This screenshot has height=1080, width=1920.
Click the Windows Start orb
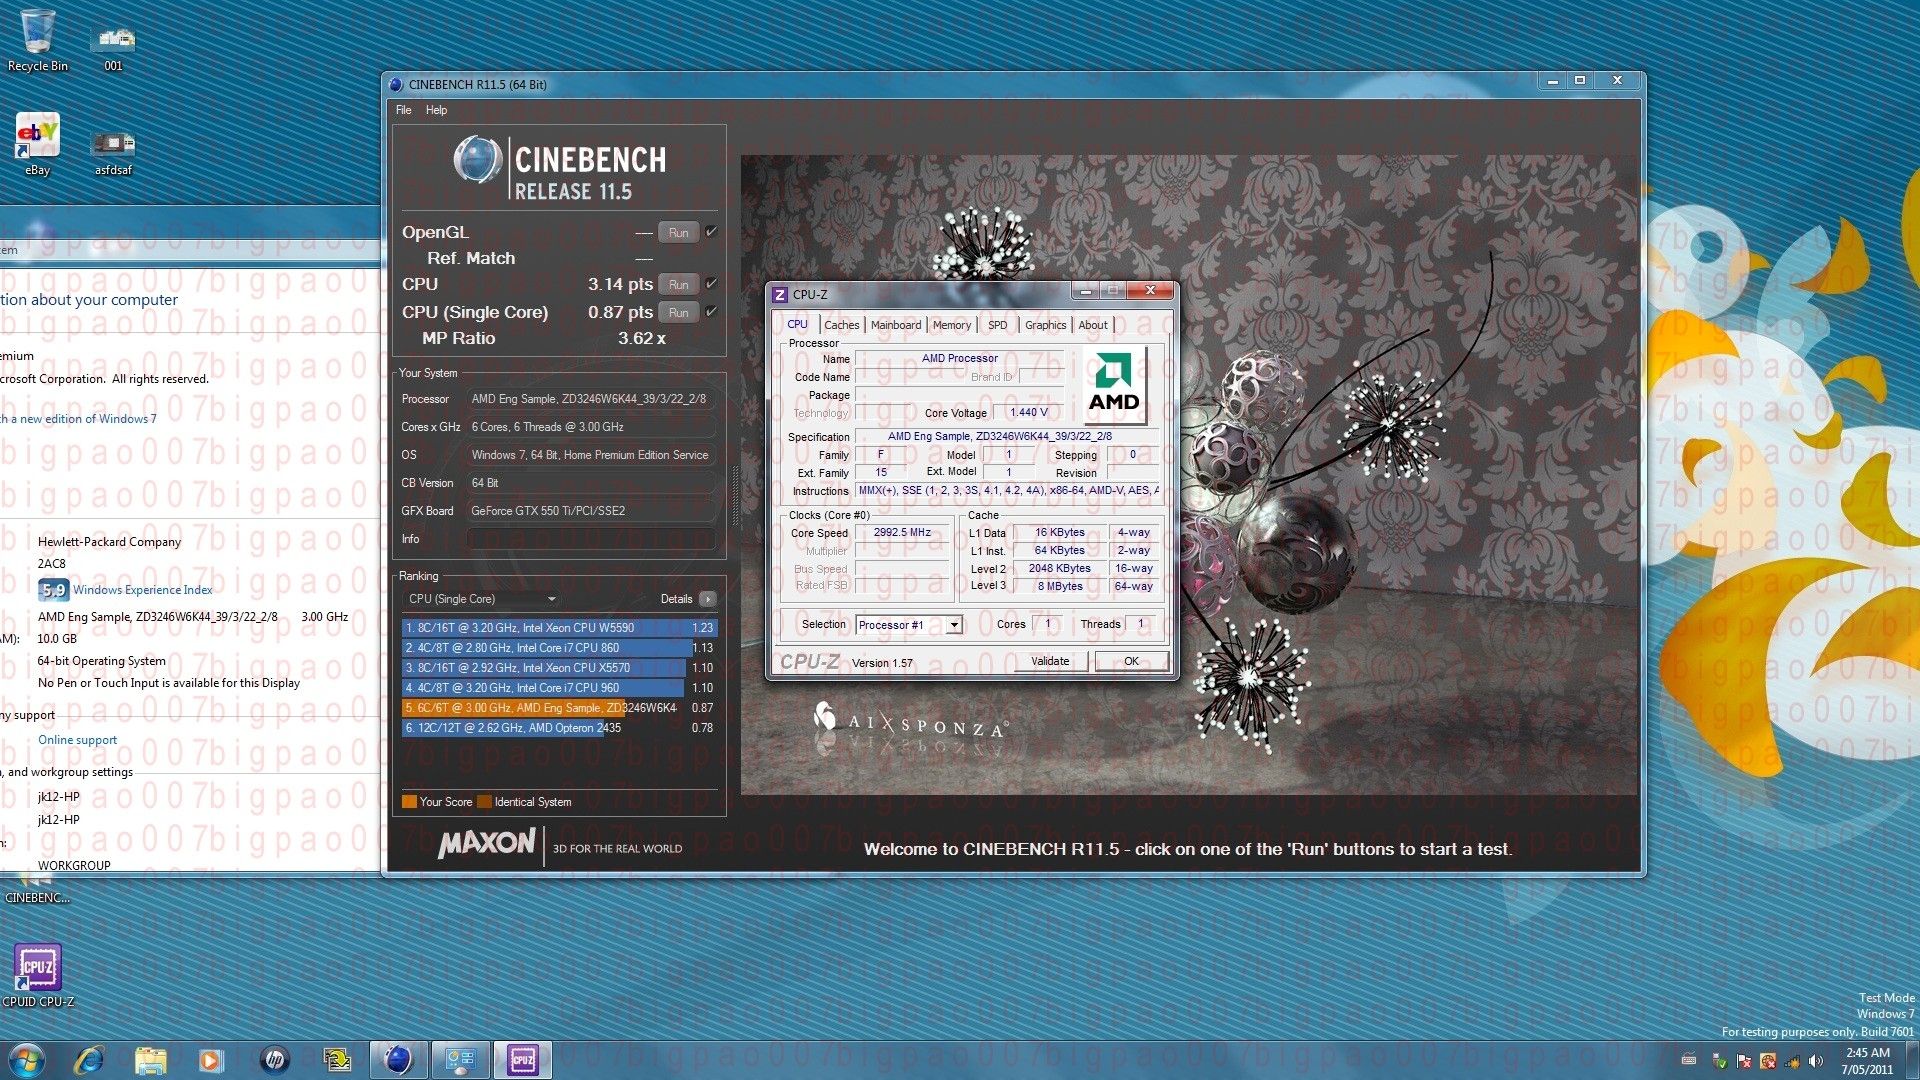[x=26, y=1059]
